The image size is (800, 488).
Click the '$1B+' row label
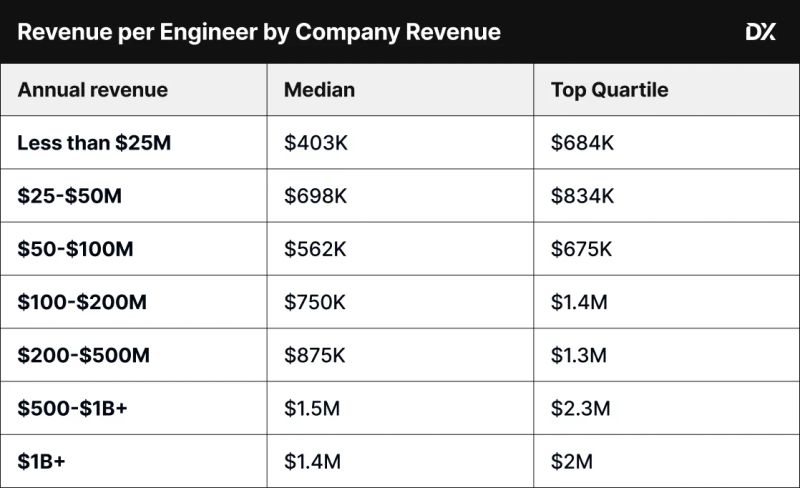click(x=41, y=461)
